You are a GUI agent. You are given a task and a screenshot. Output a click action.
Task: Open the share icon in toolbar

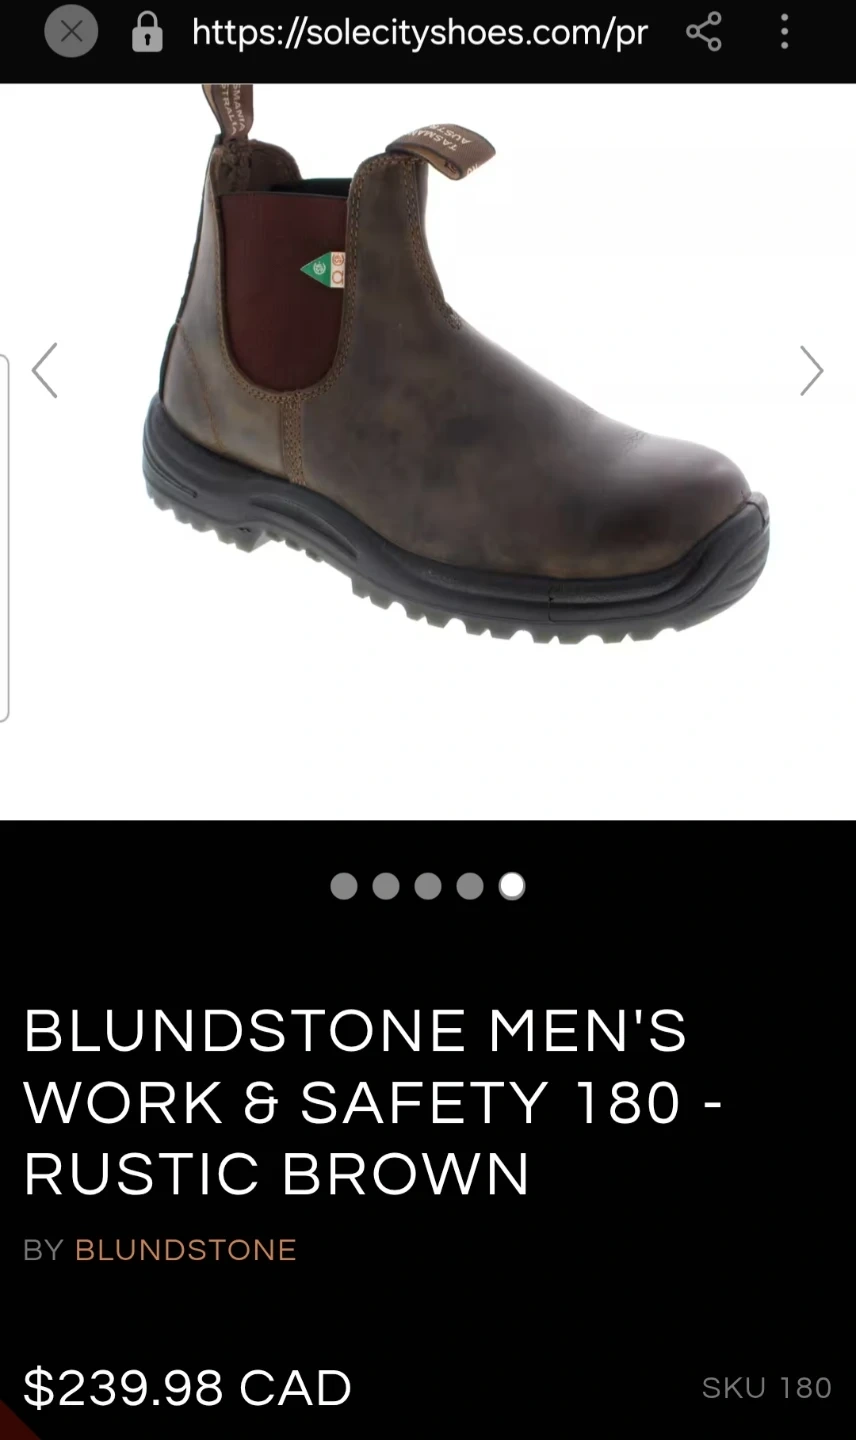pyautogui.click(x=704, y=33)
